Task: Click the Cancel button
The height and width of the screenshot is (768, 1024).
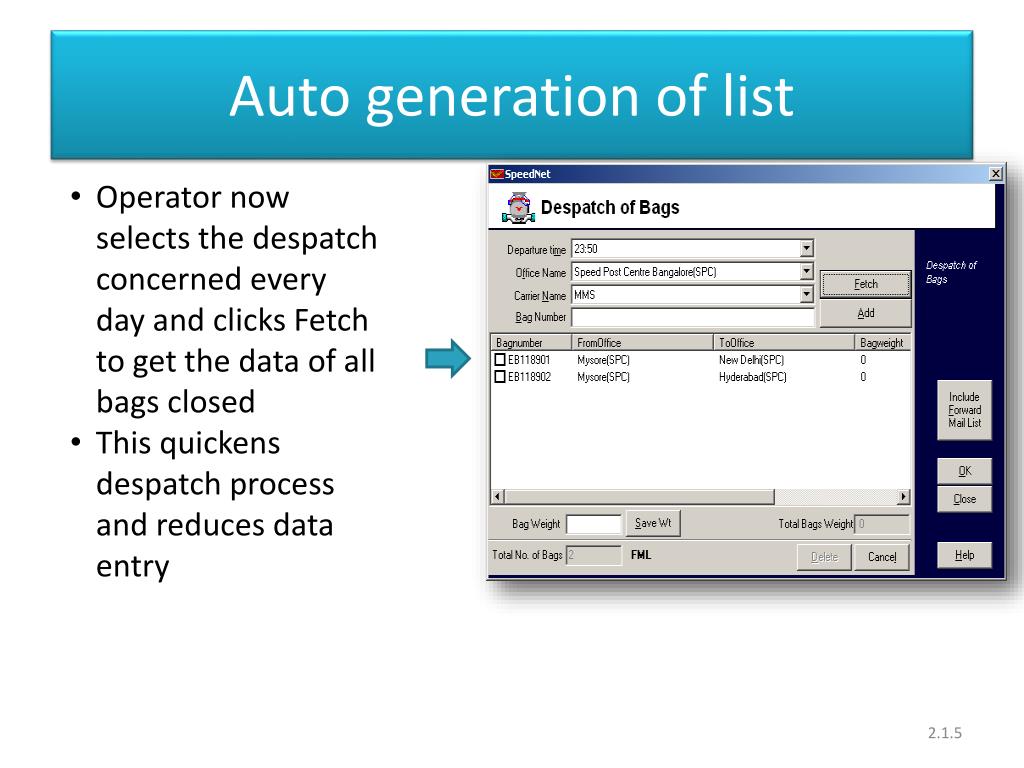Action: click(x=882, y=557)
